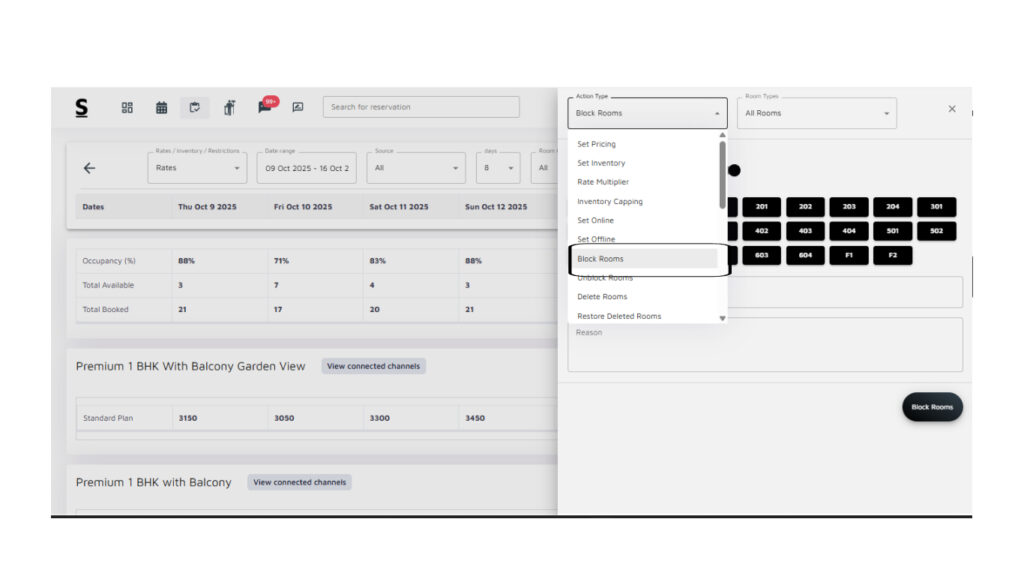Click the feedback/review icon
Viewport: 1024px width, 576px height.
(297, 107)
